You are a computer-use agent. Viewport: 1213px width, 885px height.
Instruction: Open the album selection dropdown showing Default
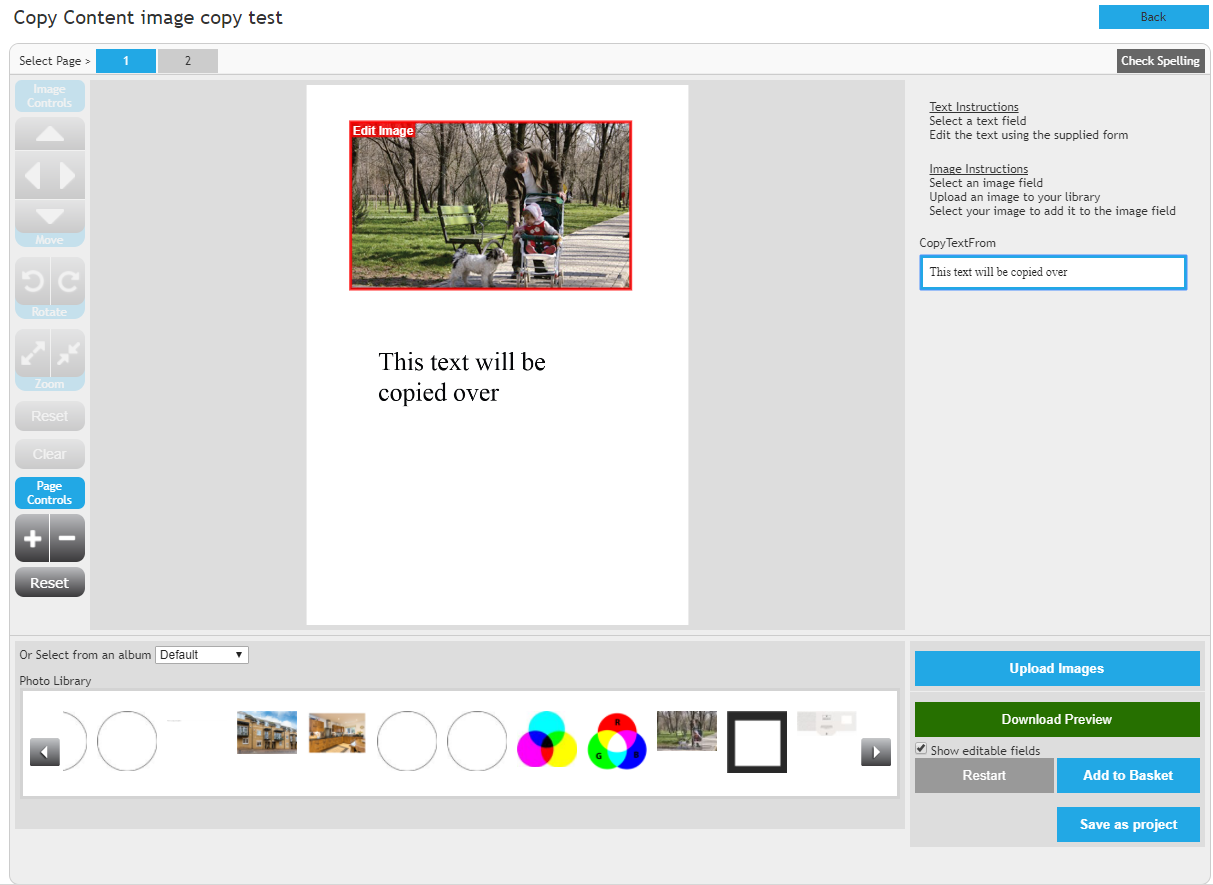coord(201,654)
